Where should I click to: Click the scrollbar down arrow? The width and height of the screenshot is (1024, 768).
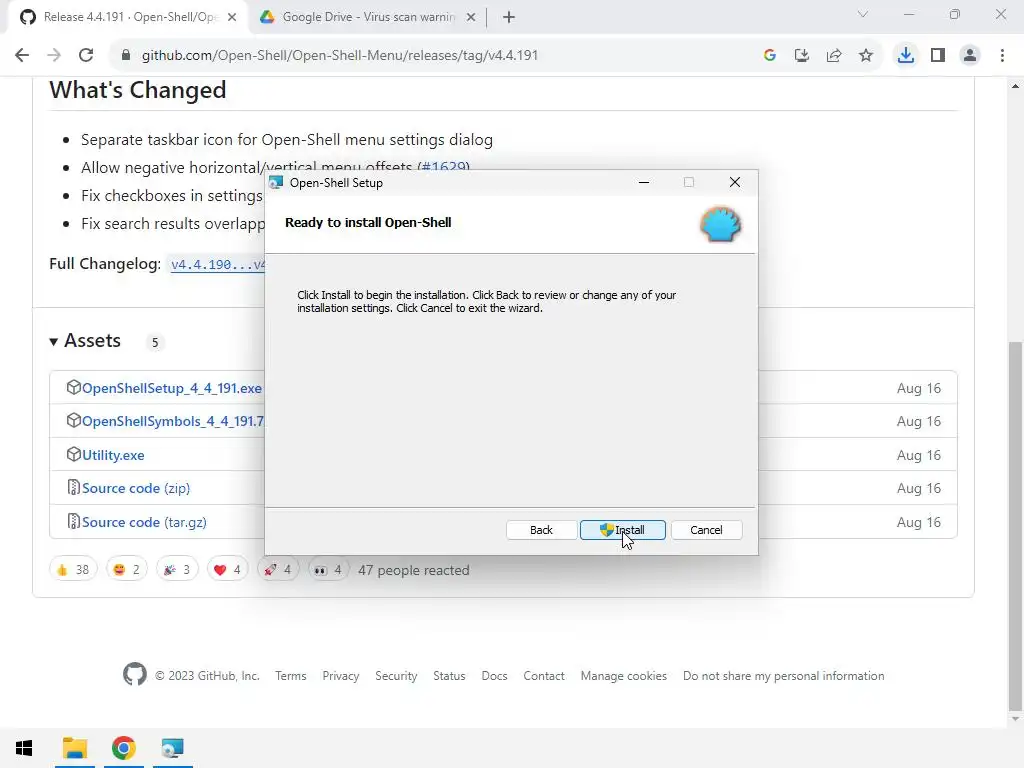click(x=1015, y=719)
